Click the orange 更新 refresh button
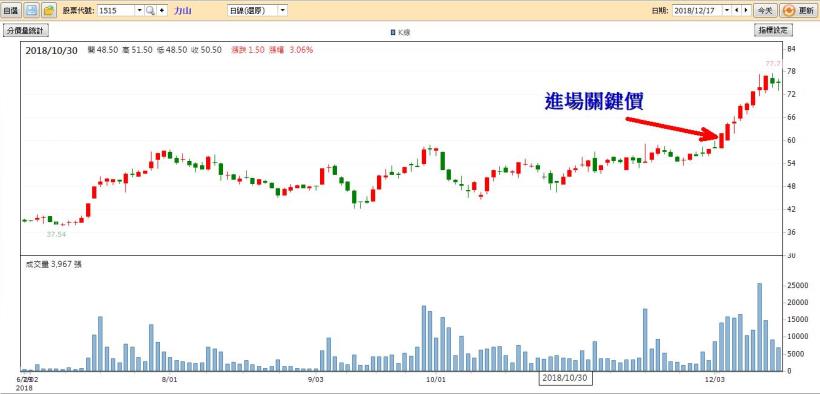Screen dimensions: 820x394 (798, 10)
